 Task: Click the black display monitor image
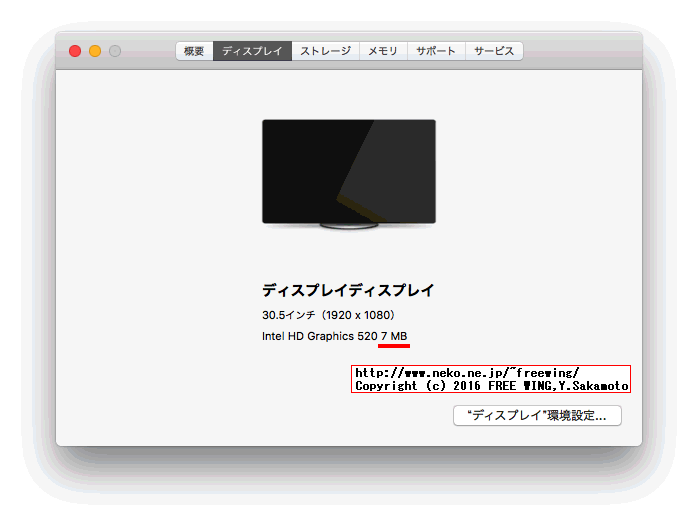[349, 174]
